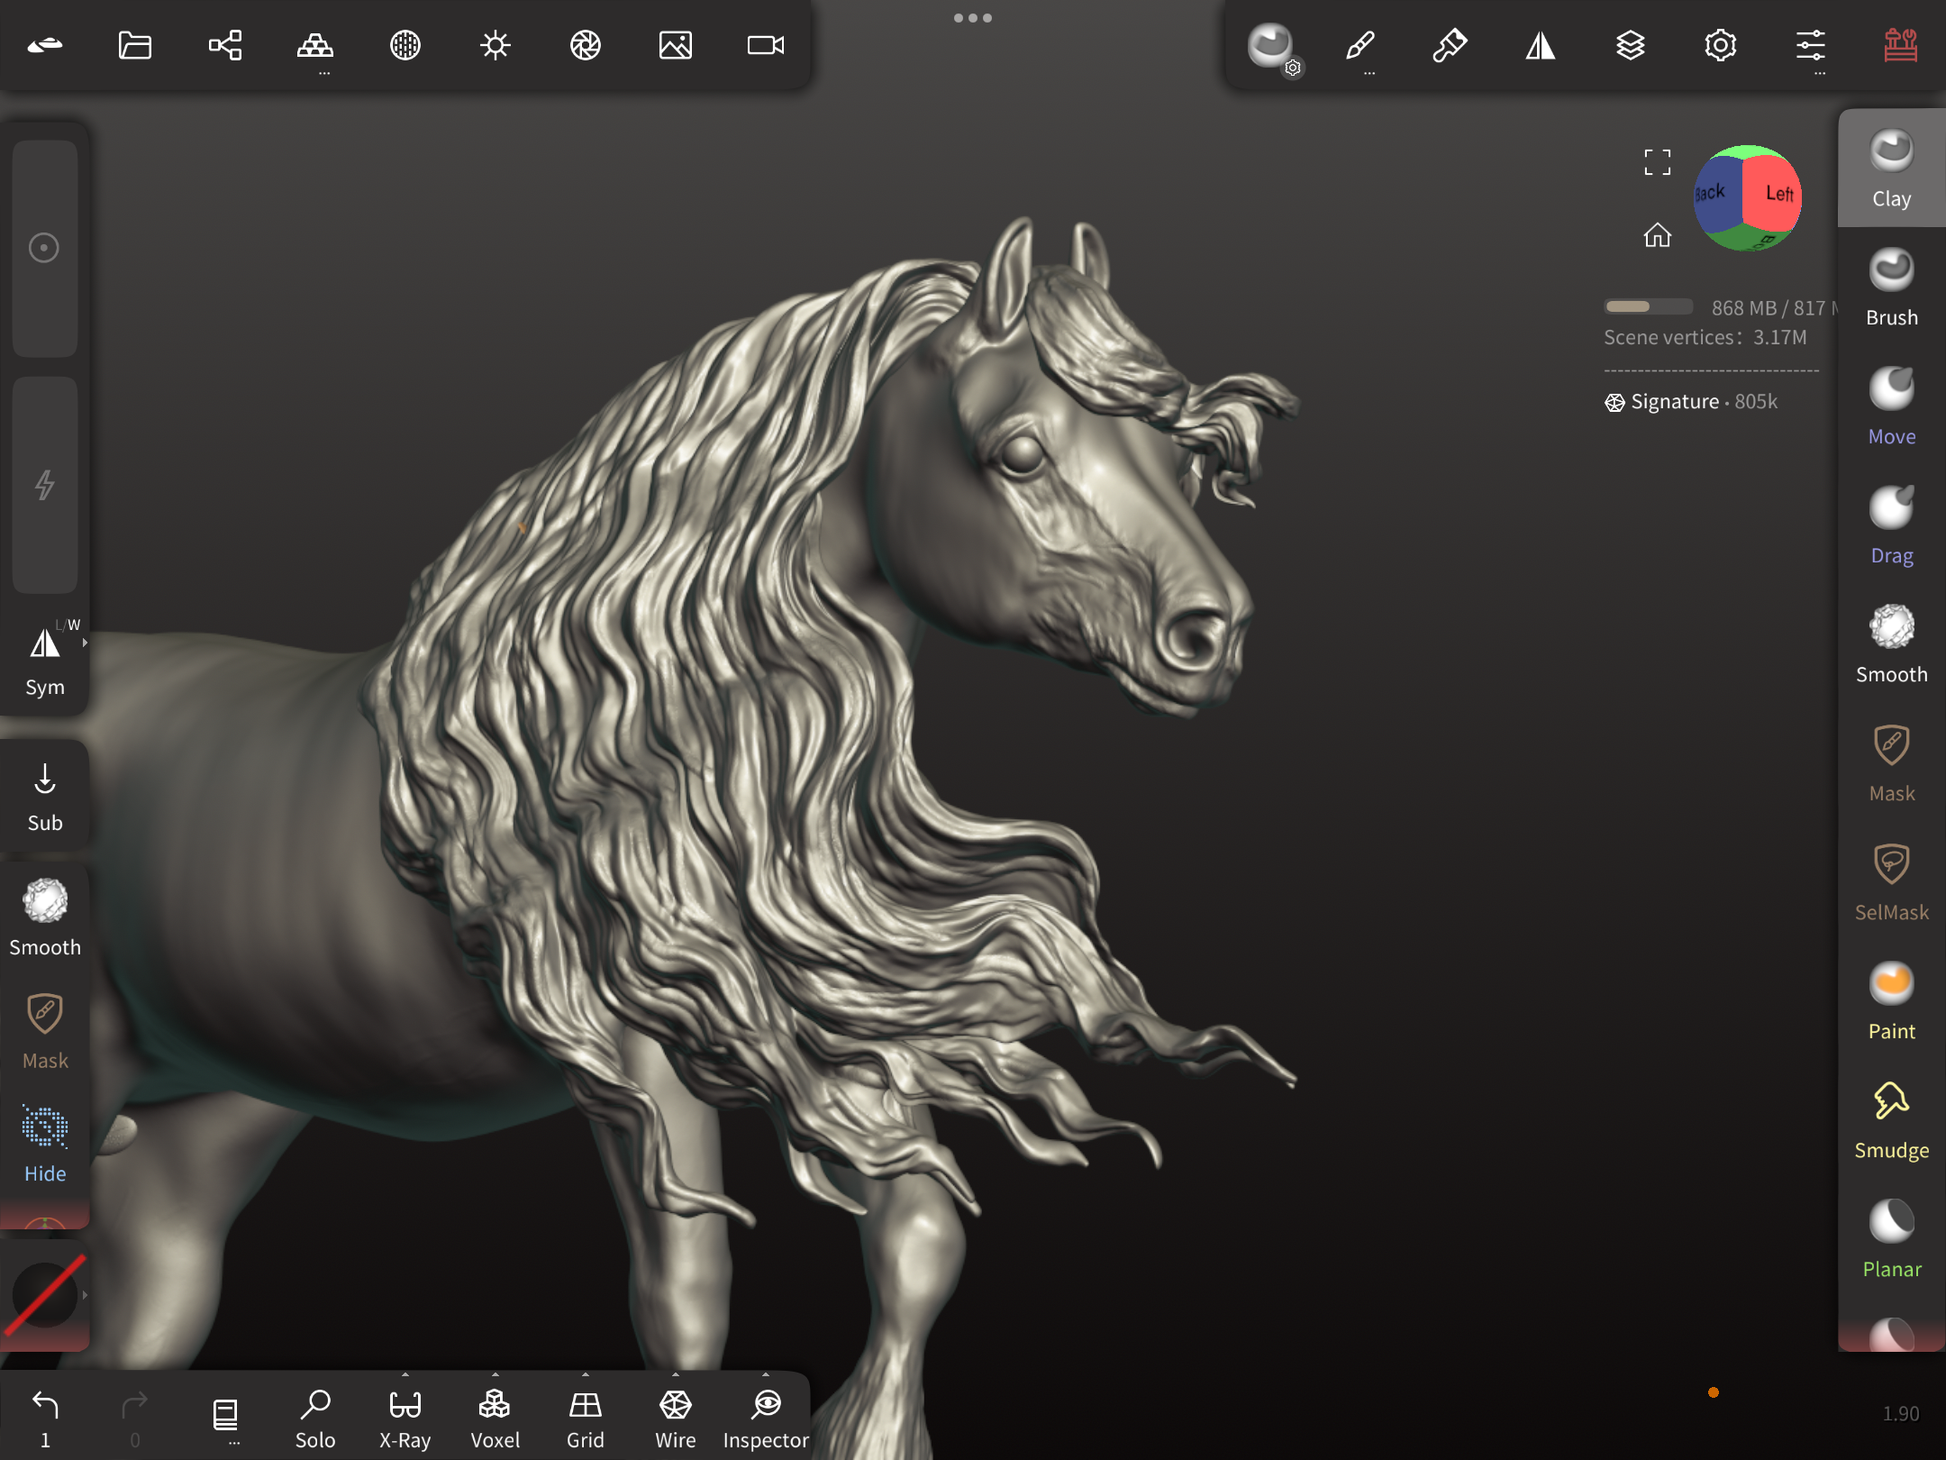Expand Grid options caret
Screen dimensions: 1946x1460
585,1375
